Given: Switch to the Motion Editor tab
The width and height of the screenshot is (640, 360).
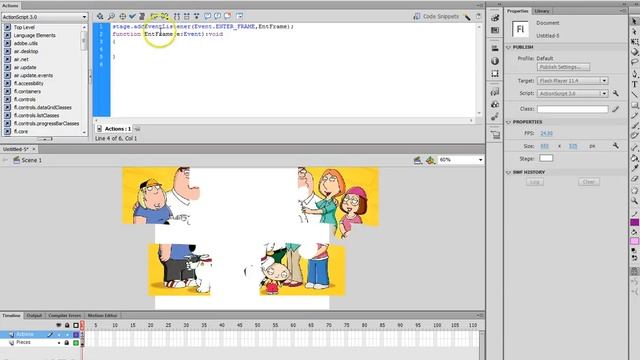Looking at the screenshot, I should pos(102,316).
